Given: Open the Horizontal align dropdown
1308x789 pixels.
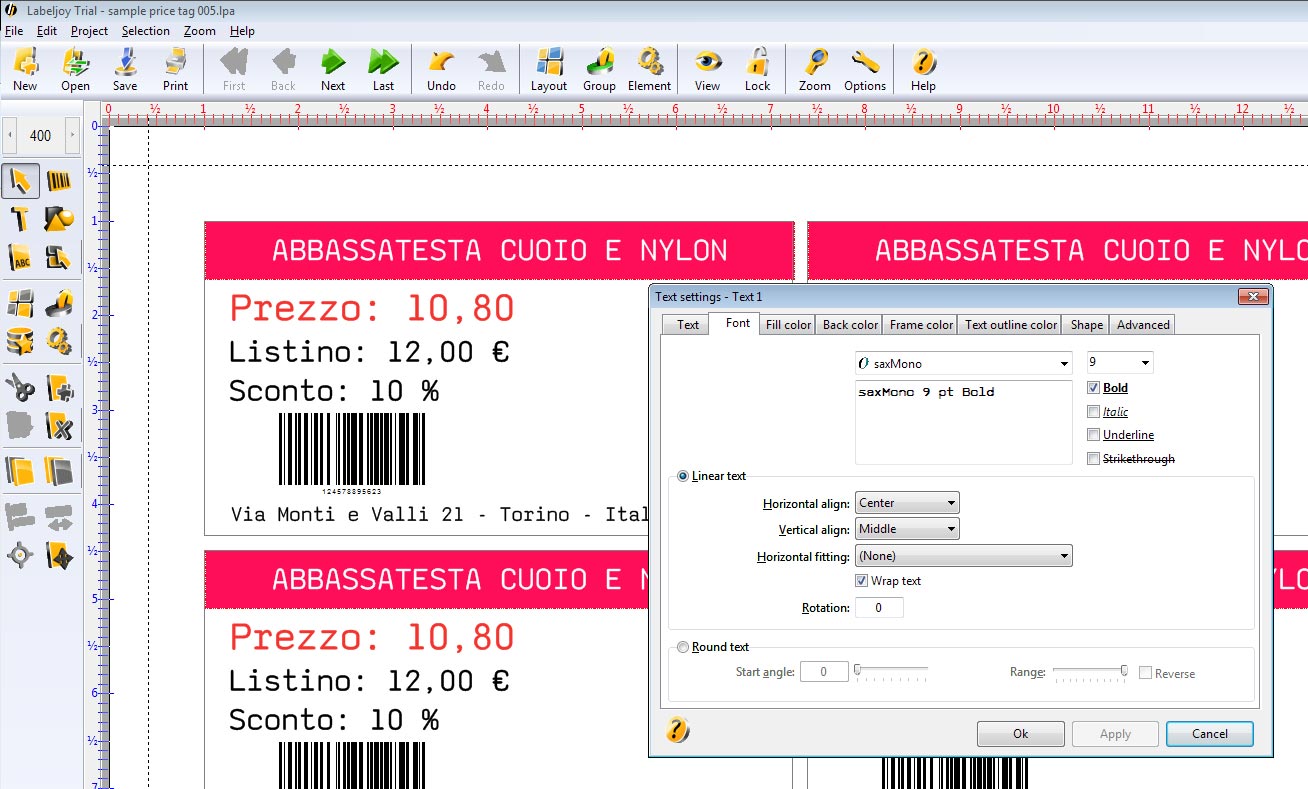Looking at the screenshot, I should (907, 503).
